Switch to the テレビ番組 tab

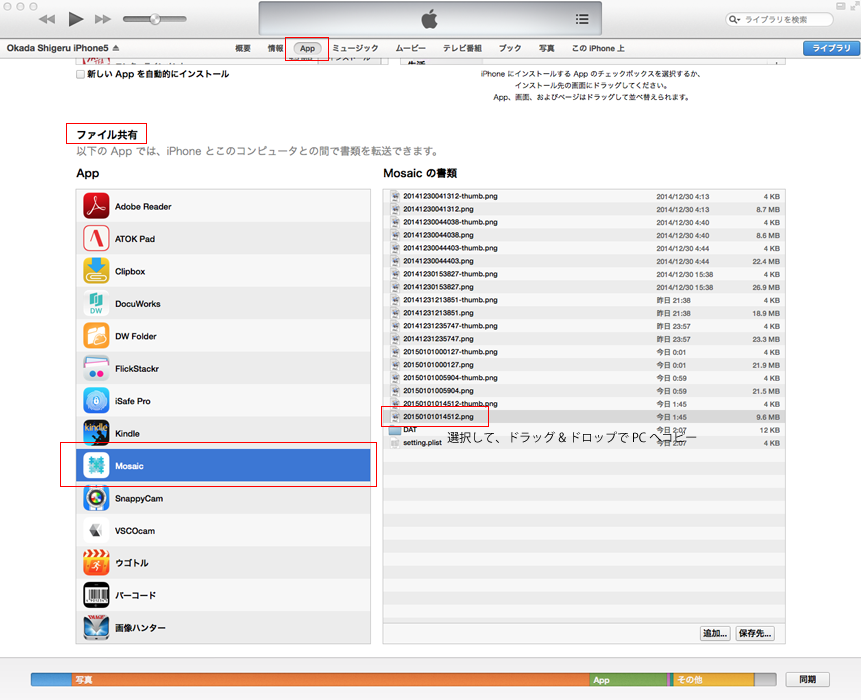coord(462,48)
